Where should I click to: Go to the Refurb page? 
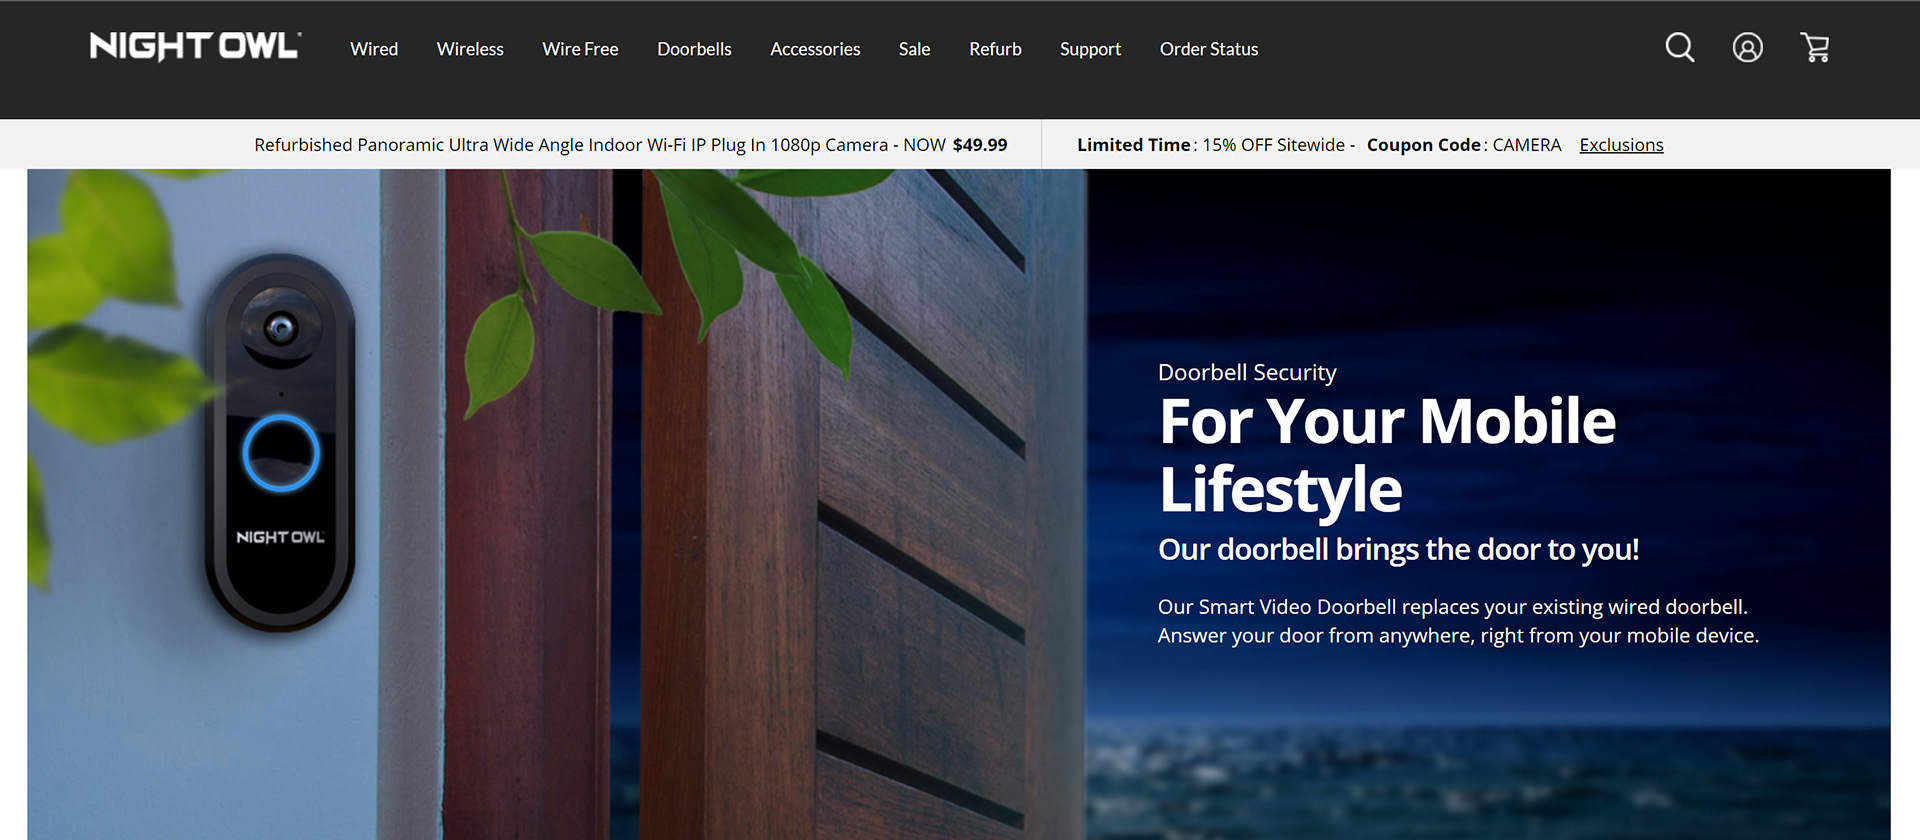(x=995, y=49)
